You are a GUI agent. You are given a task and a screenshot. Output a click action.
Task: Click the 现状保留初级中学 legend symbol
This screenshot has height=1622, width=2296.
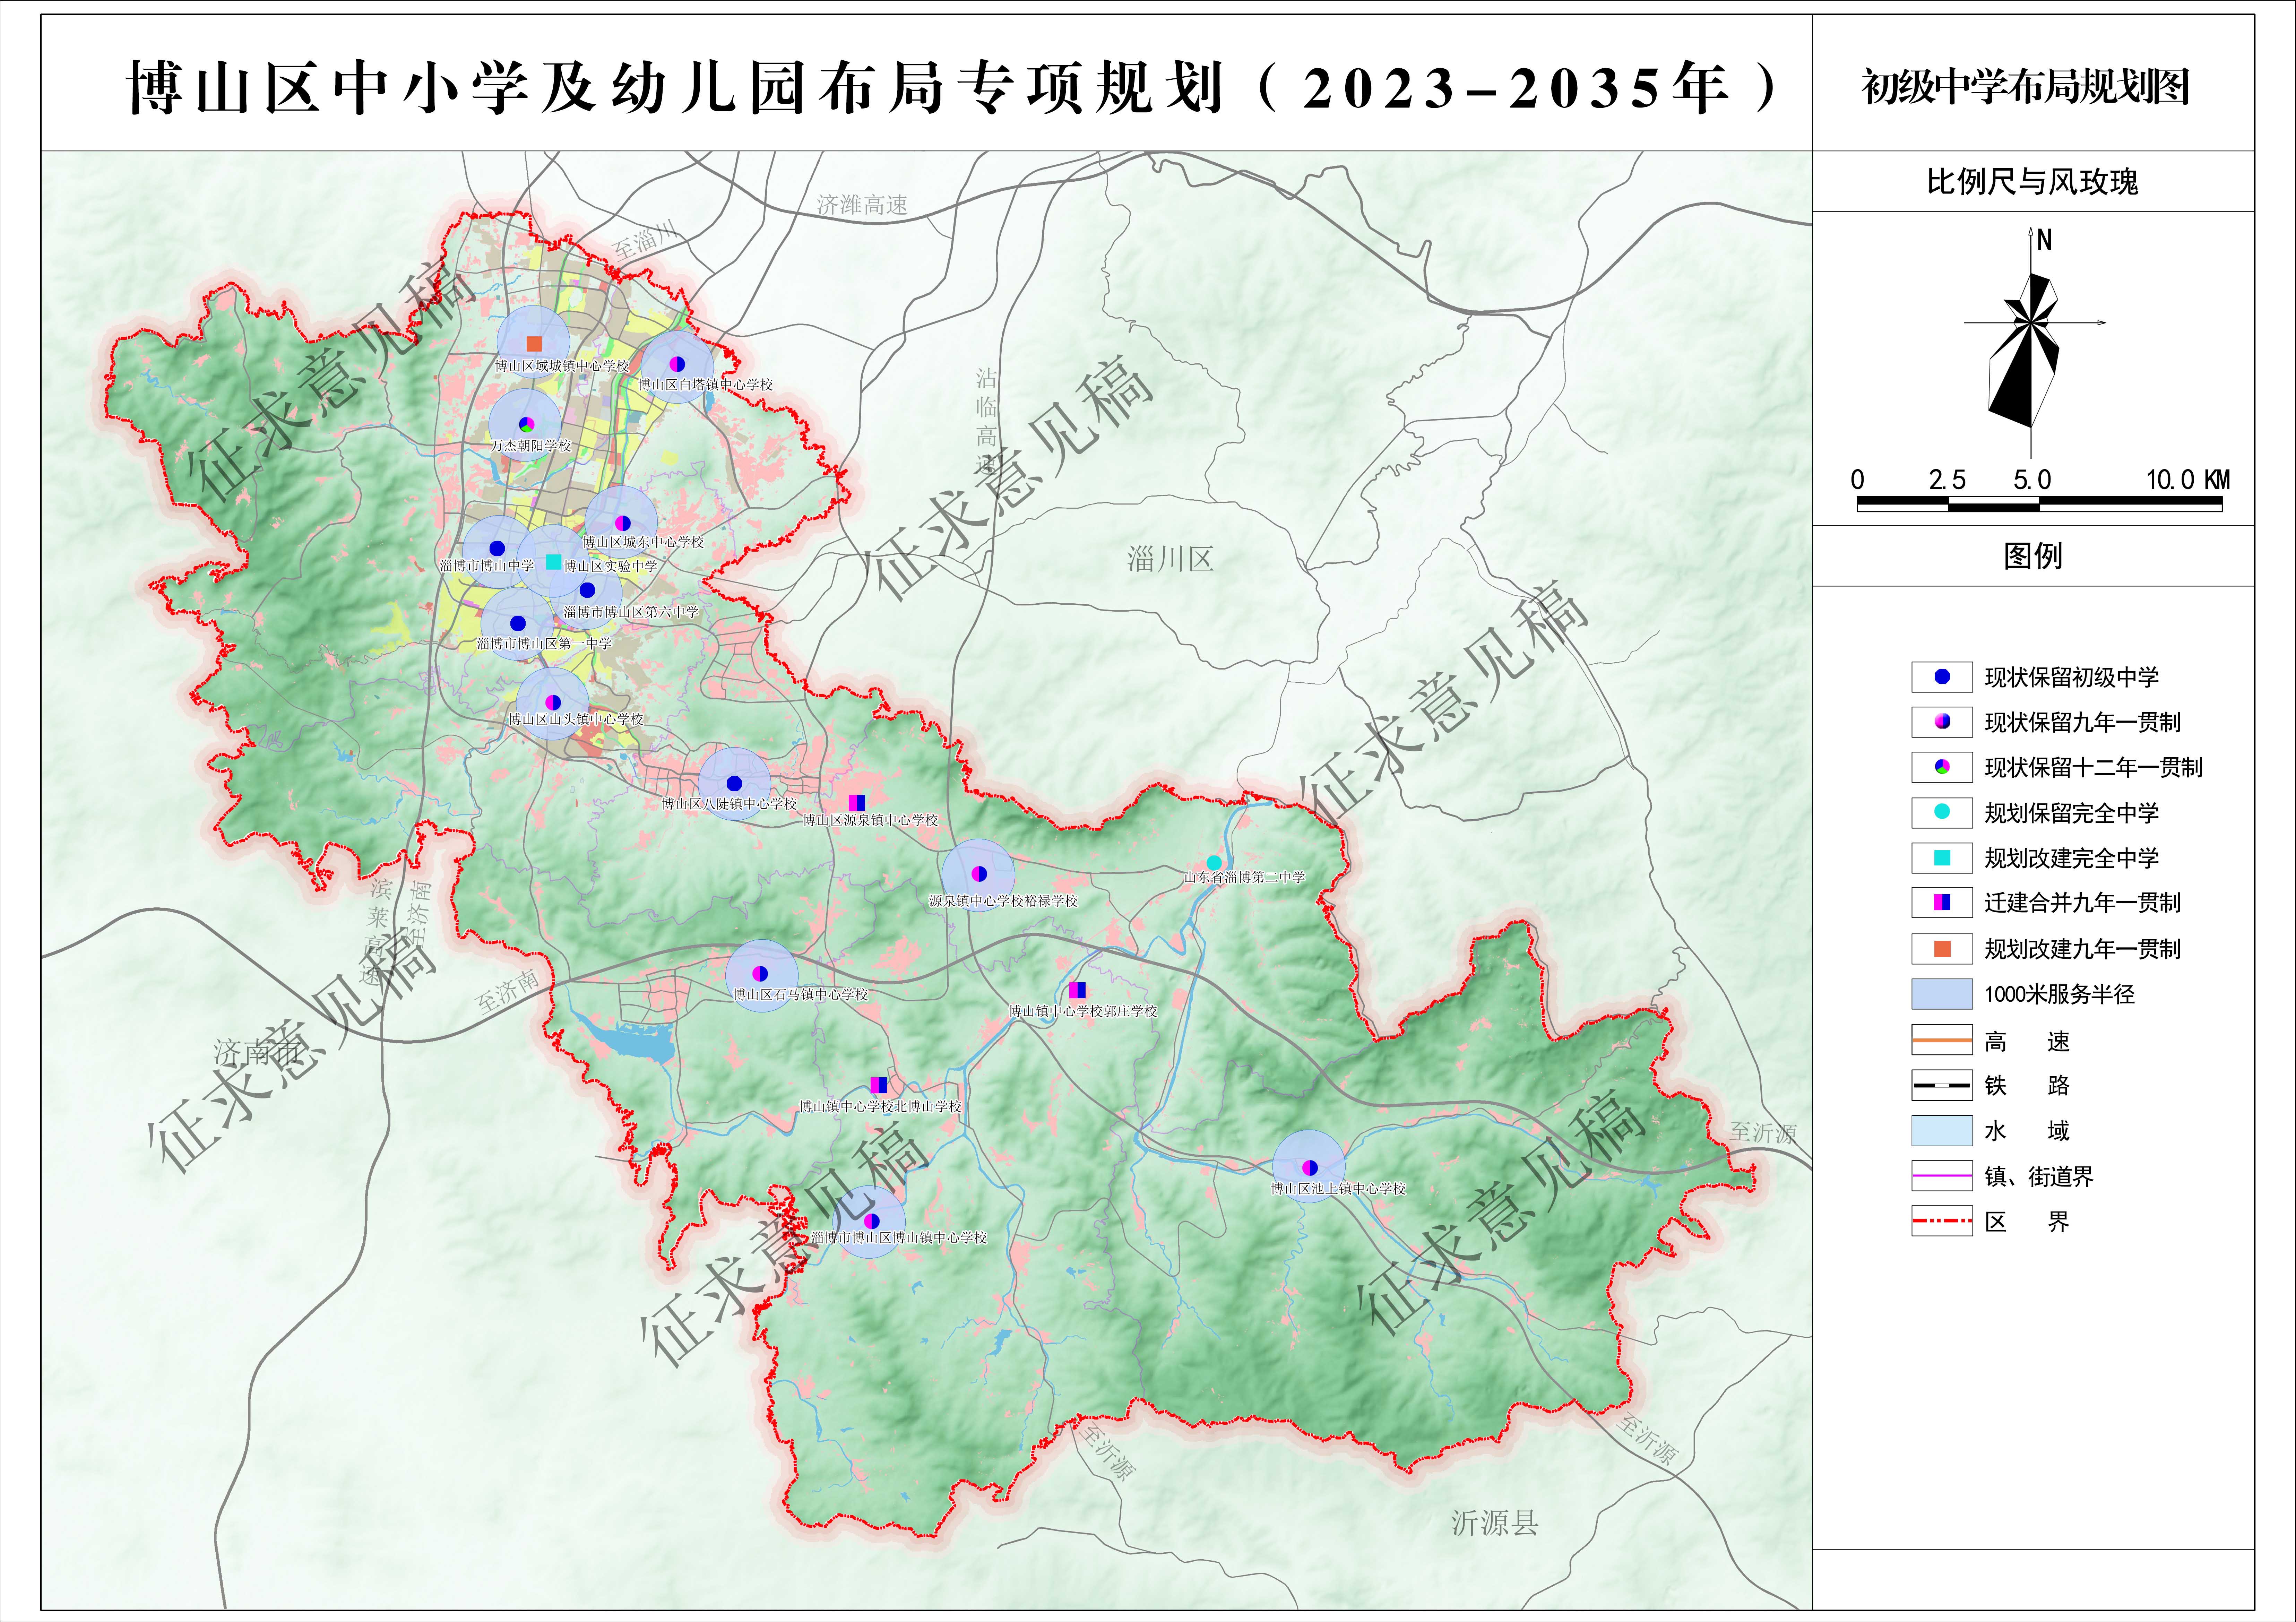point(1942,677)
